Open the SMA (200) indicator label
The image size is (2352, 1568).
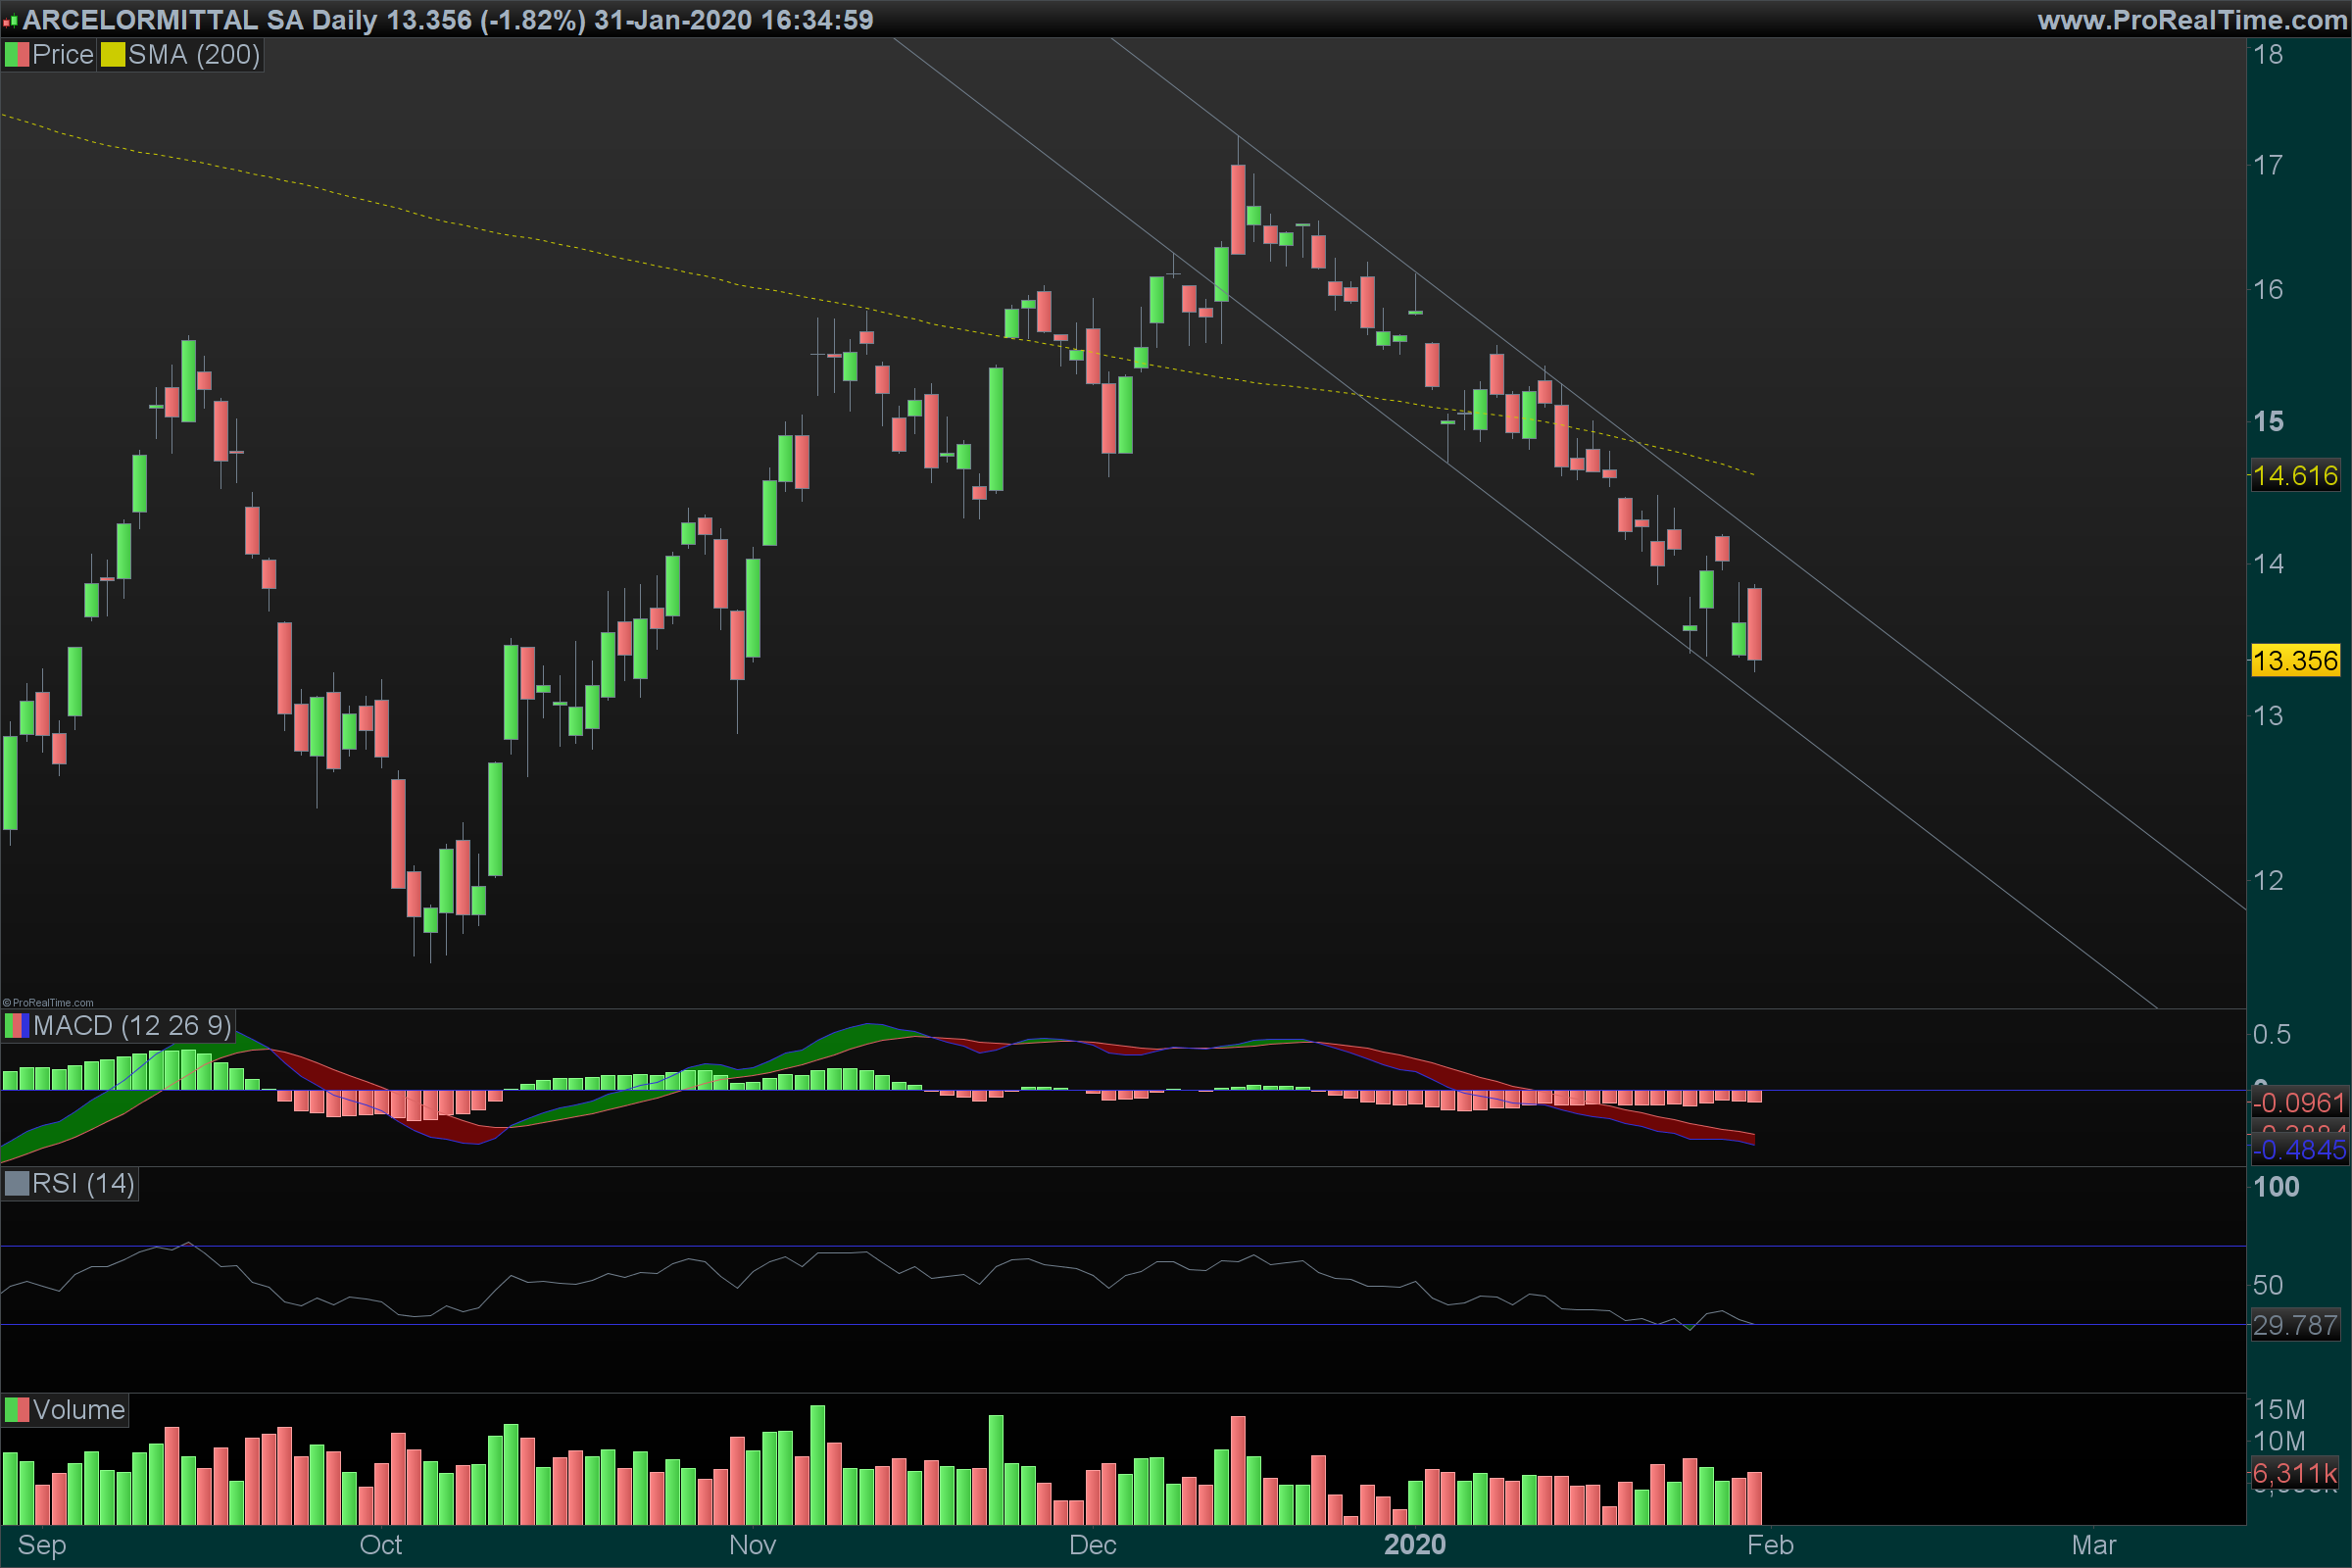(x=194, y=55)
